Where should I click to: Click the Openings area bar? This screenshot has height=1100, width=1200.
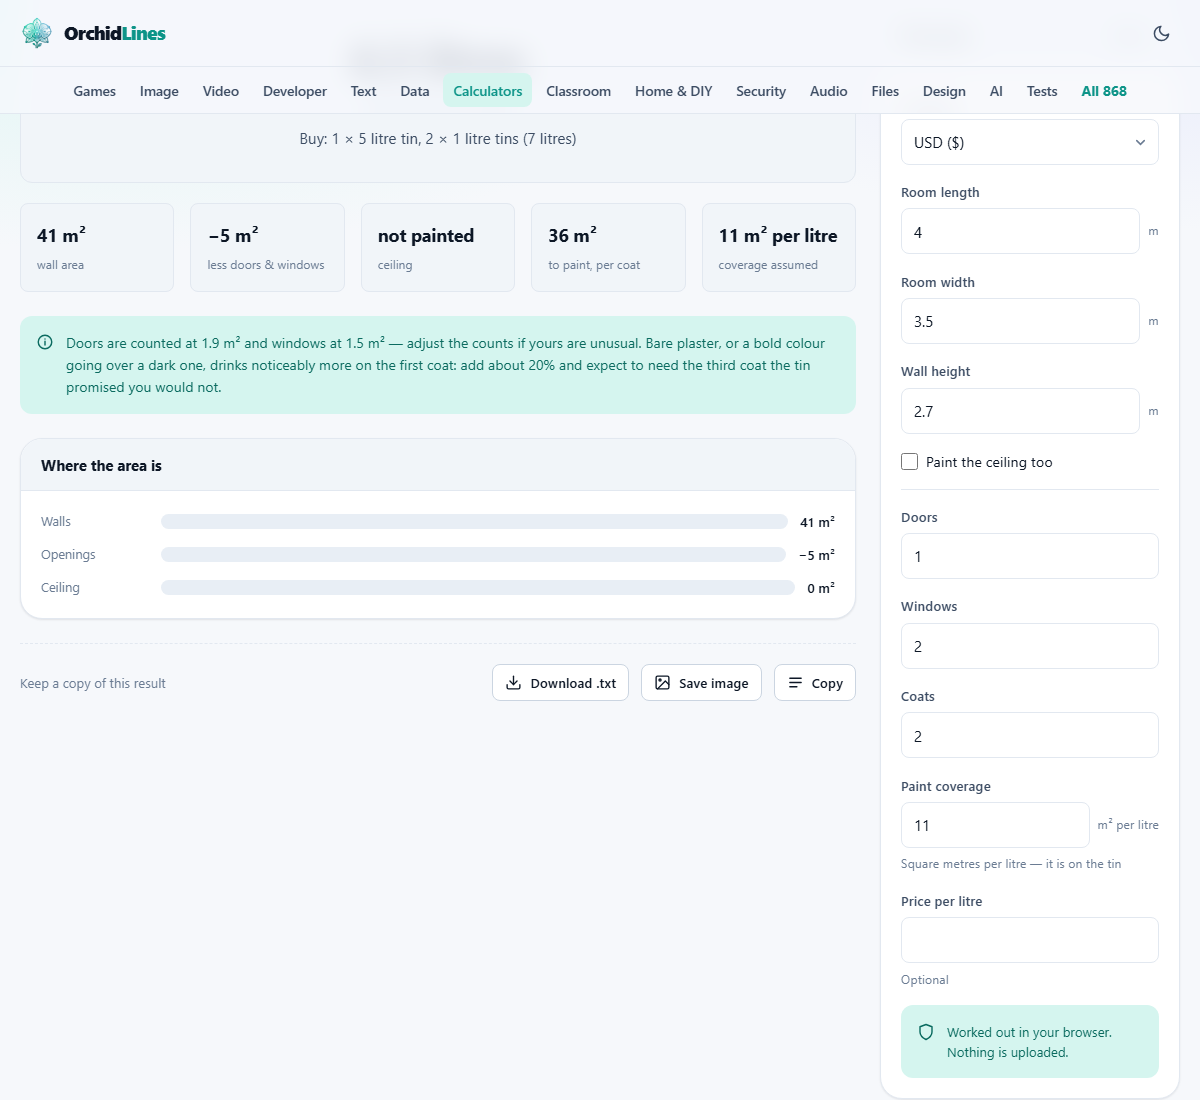coord(474,554)
